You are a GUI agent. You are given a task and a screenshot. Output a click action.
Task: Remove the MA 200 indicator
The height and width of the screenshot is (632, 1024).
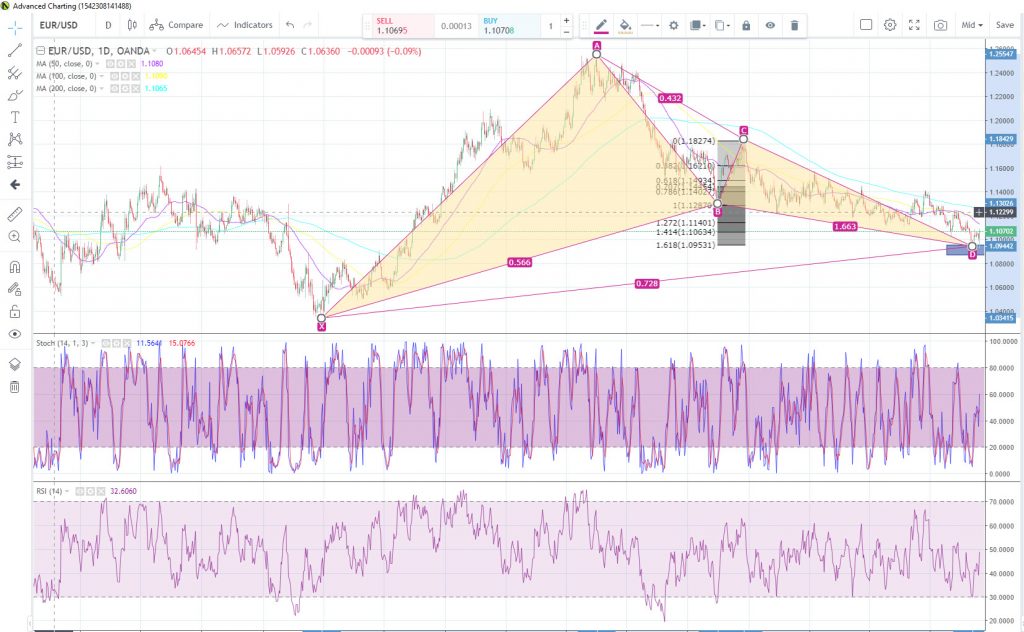point(135,88)
